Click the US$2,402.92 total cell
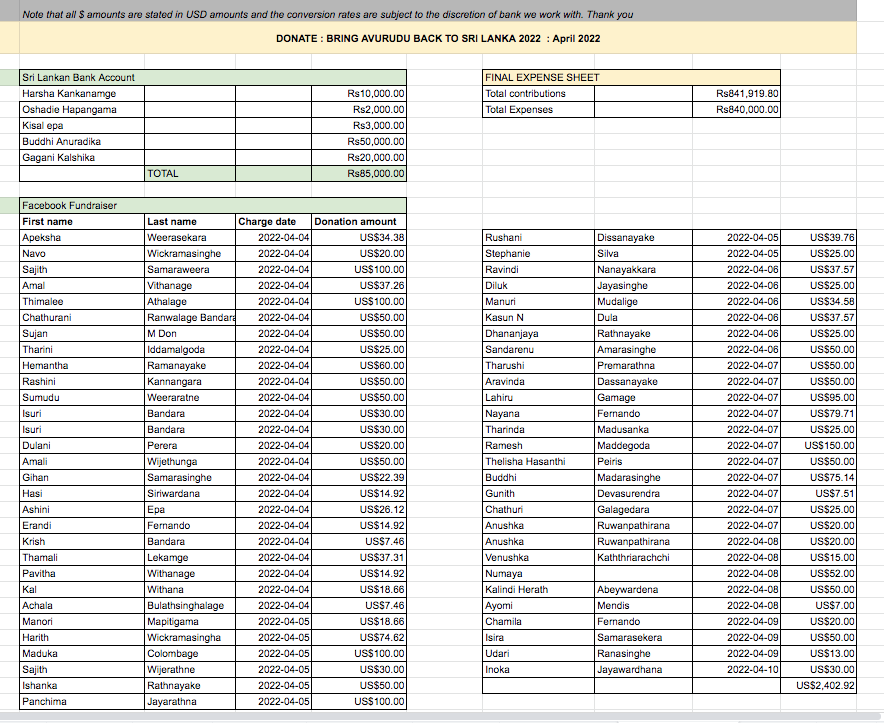884x723 pixels. point(818,685)
